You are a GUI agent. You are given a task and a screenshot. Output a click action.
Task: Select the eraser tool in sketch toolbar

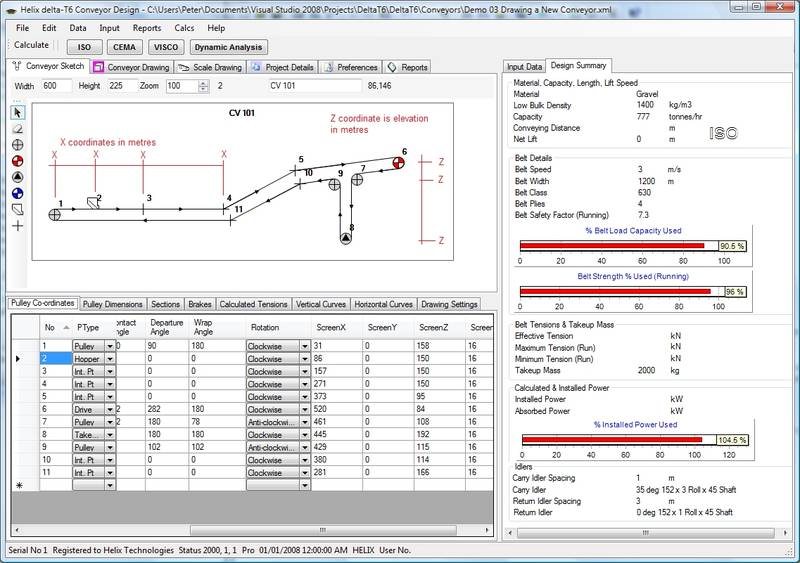tap(18, 129)
